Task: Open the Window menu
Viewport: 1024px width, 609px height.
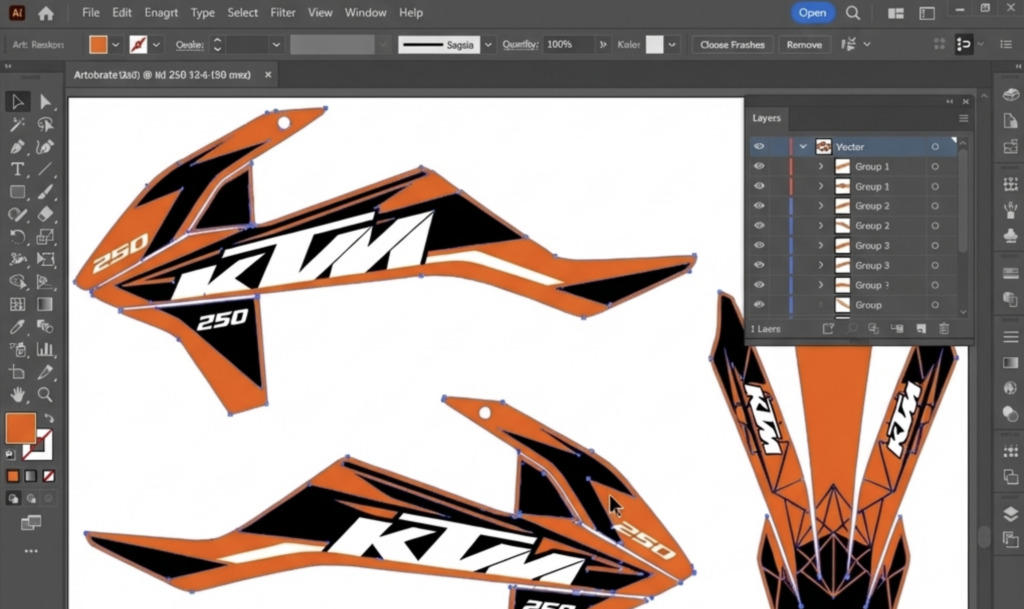Action: pos(365,12)
